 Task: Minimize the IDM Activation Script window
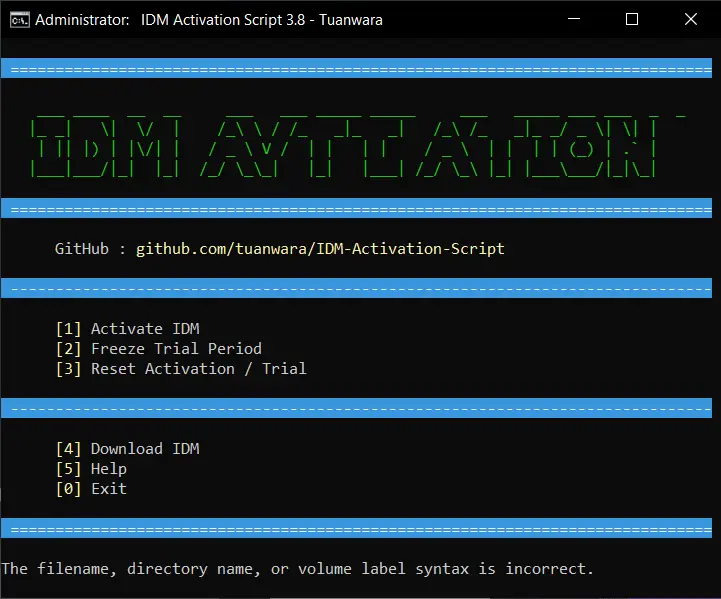[574, 19]
